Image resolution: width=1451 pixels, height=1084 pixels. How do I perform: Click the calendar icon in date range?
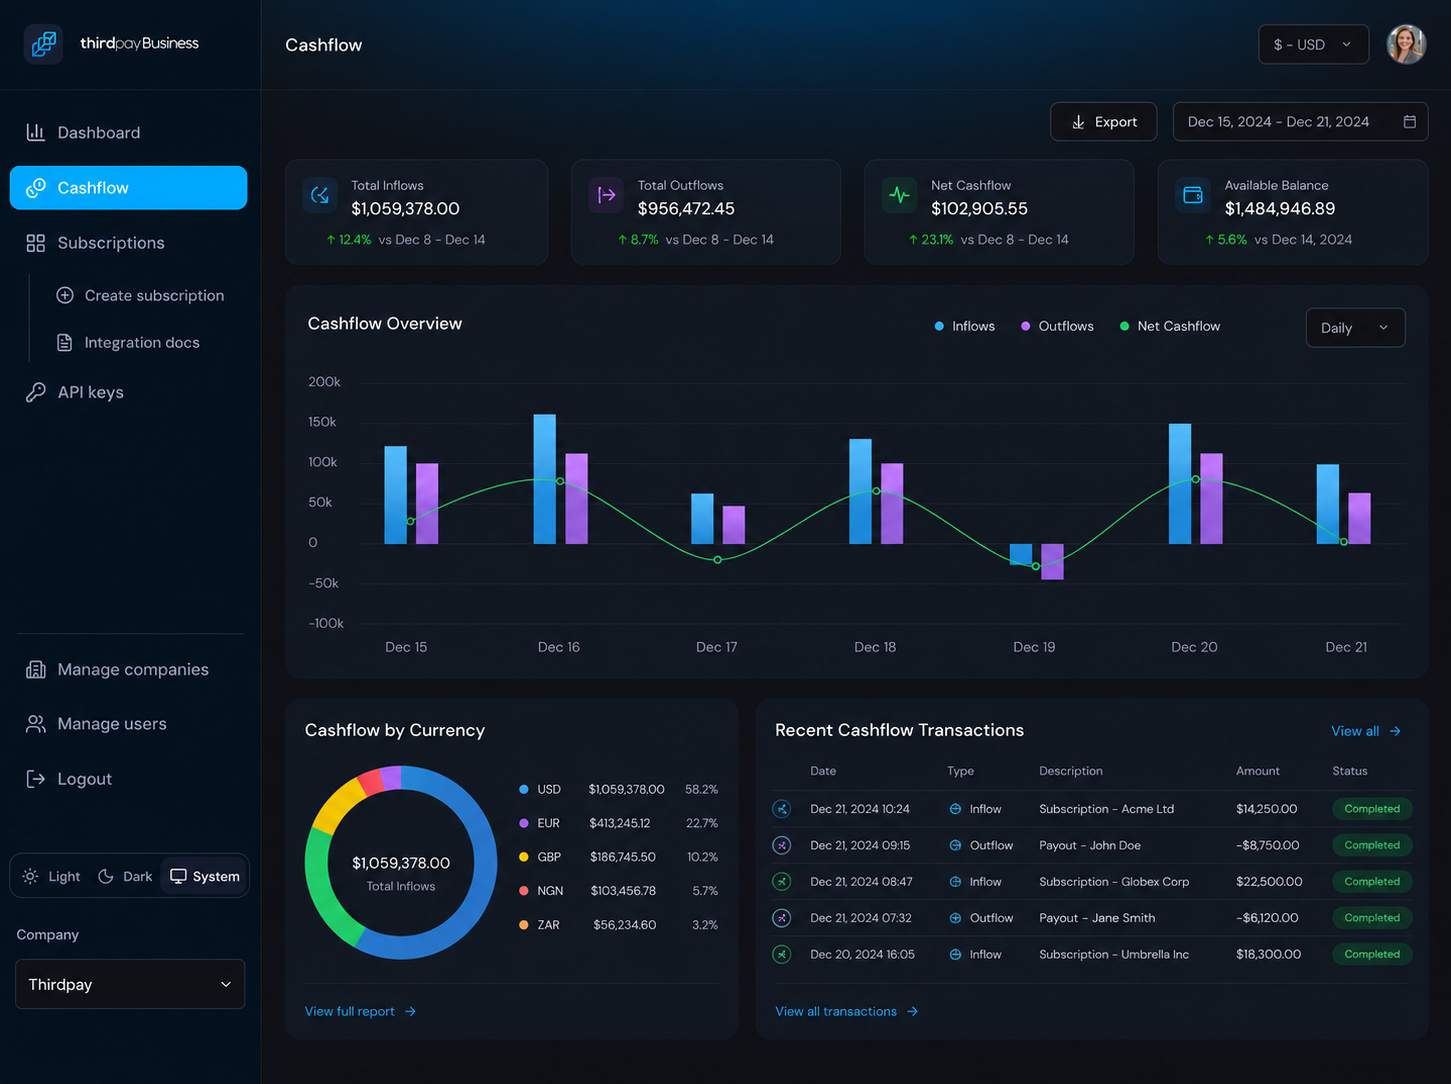point(1409,122)
